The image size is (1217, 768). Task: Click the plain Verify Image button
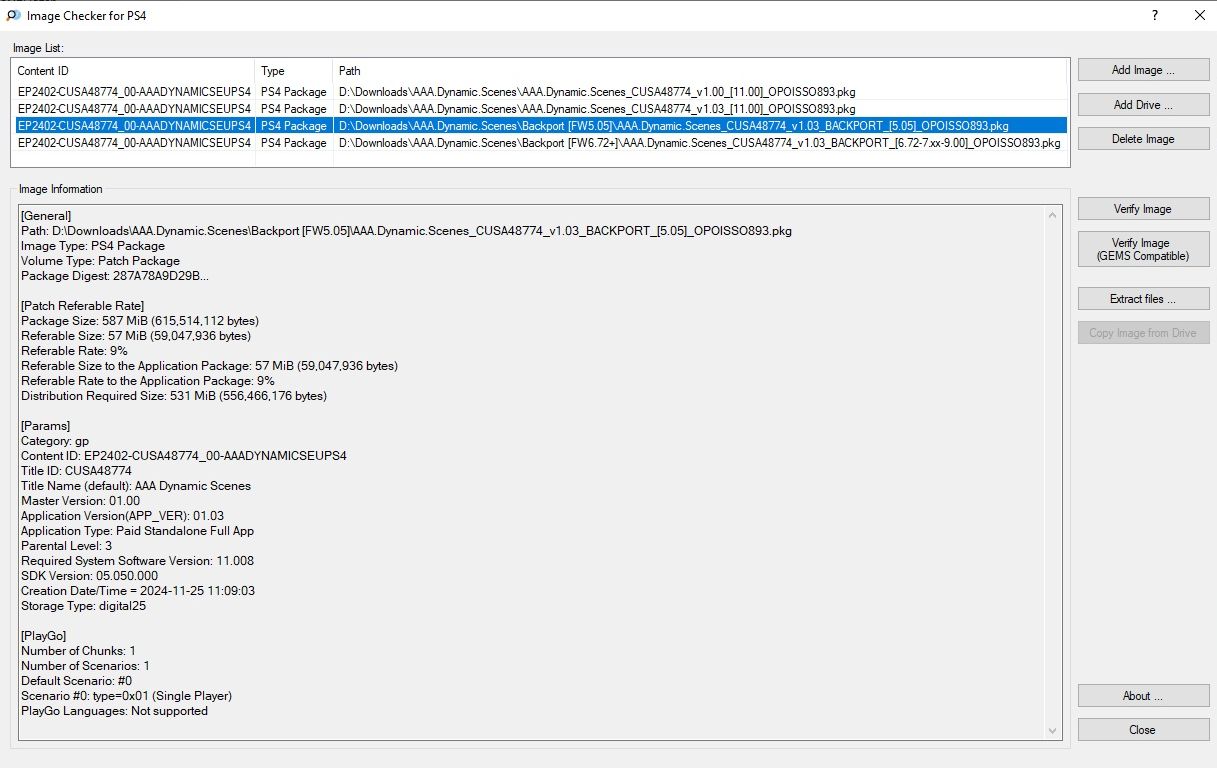click(x=1143, y=209)
